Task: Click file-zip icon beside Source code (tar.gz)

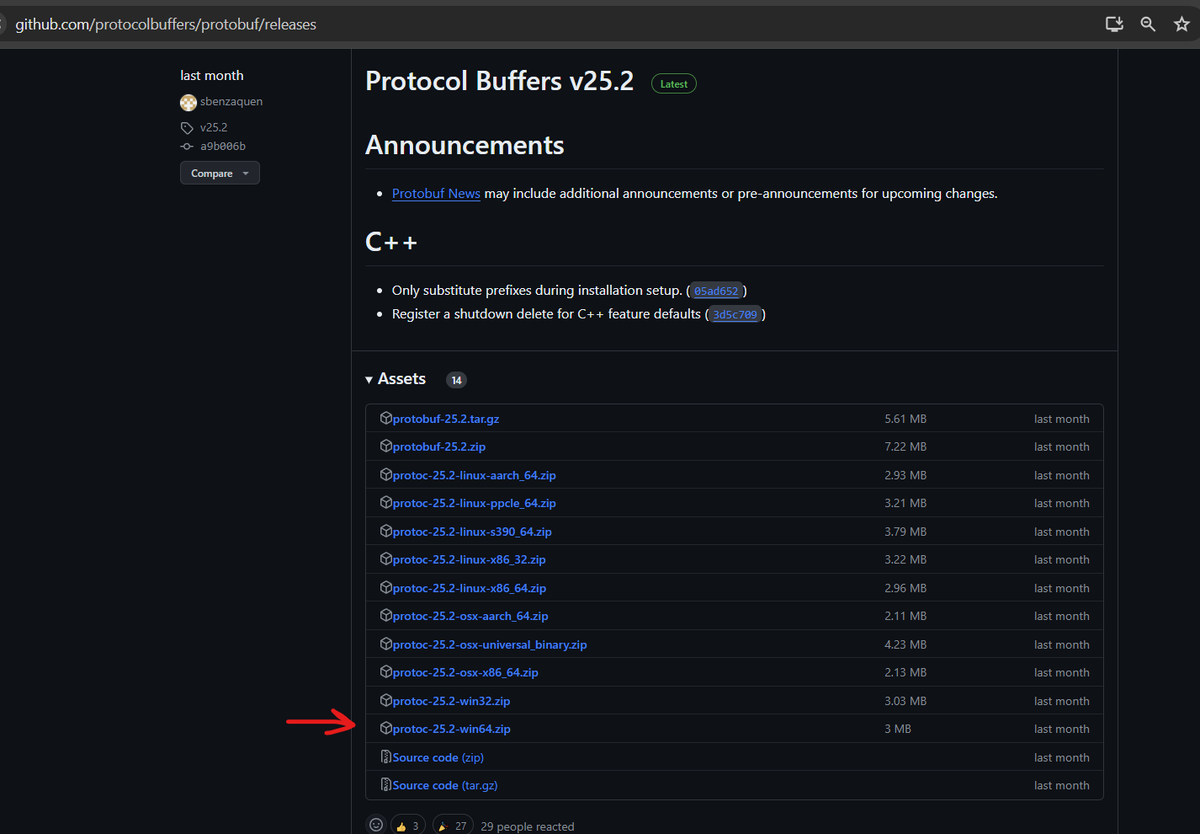Action: (x=386, y=785)
